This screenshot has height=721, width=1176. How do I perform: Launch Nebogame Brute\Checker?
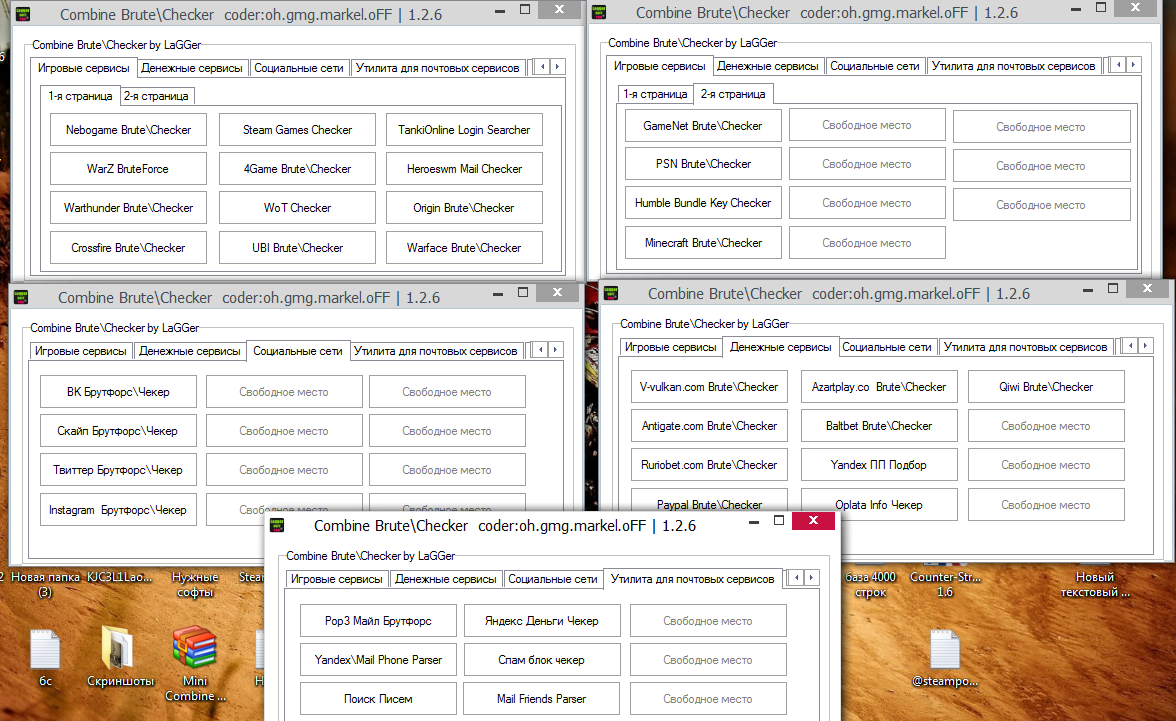tap(128, 130)
